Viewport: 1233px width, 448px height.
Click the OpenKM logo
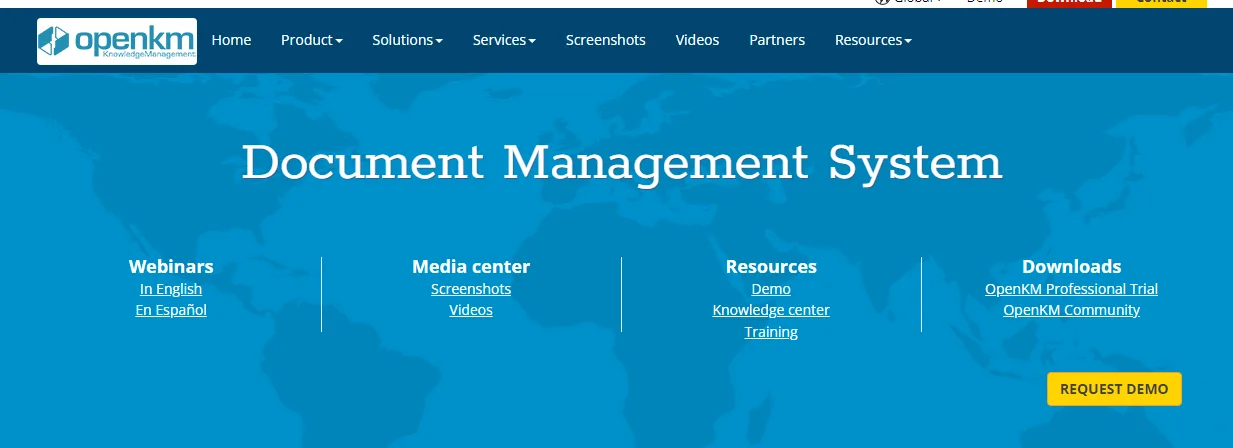click(x=117, y=41)
